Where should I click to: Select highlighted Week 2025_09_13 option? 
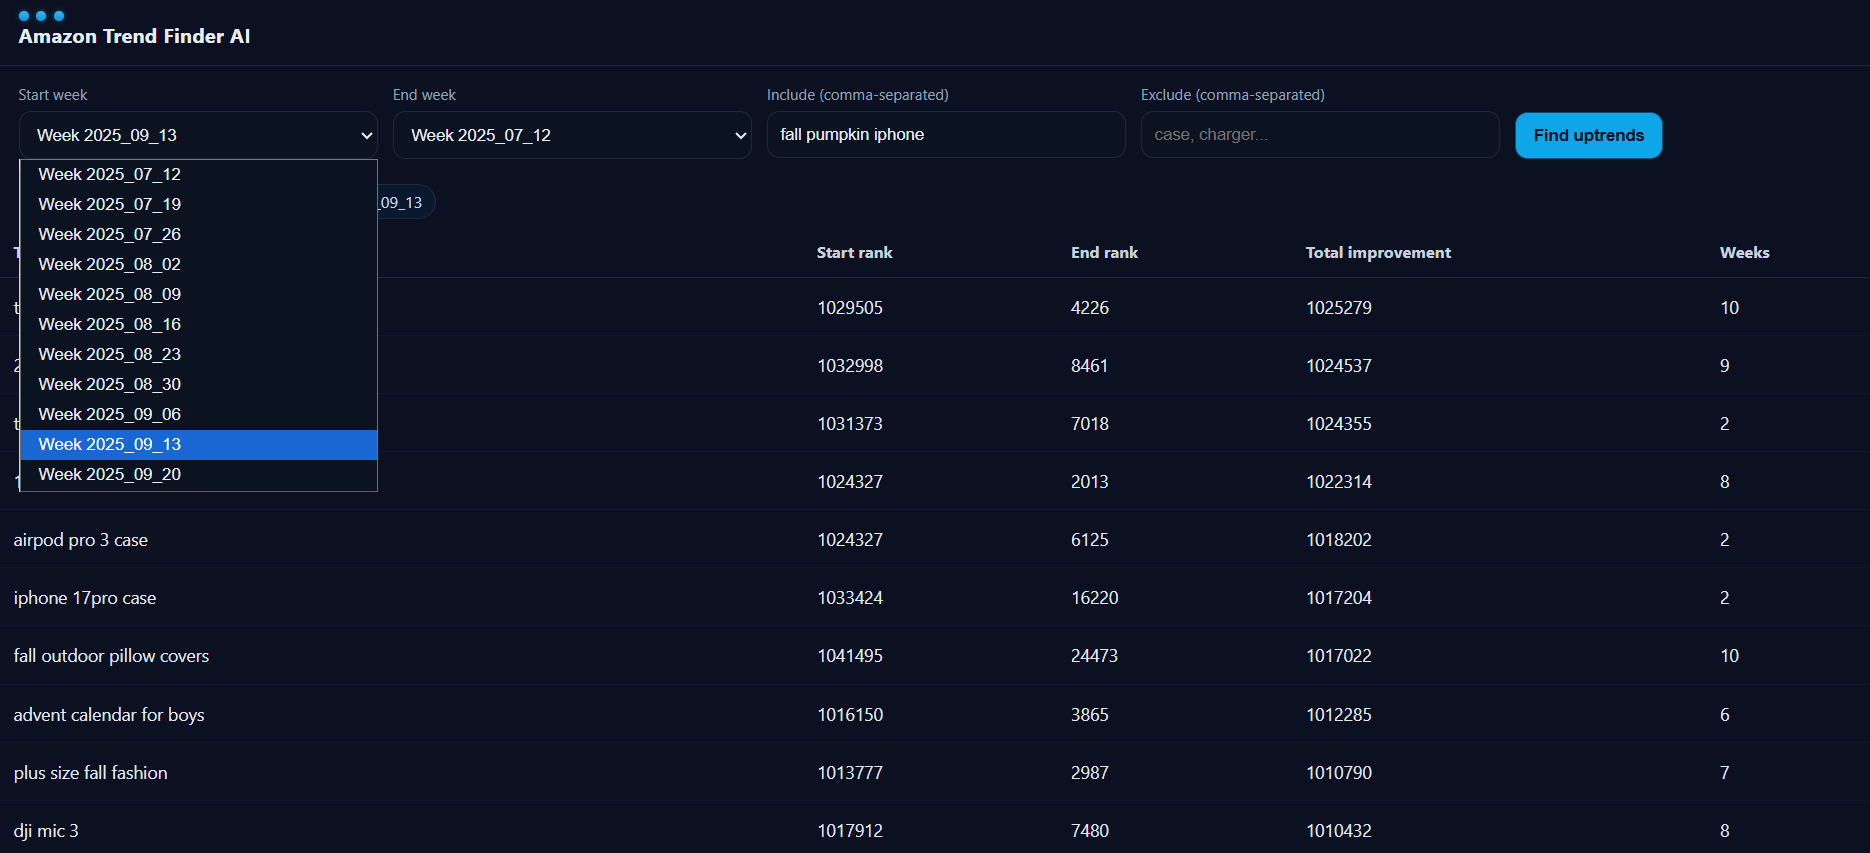[x=110, y=444]
